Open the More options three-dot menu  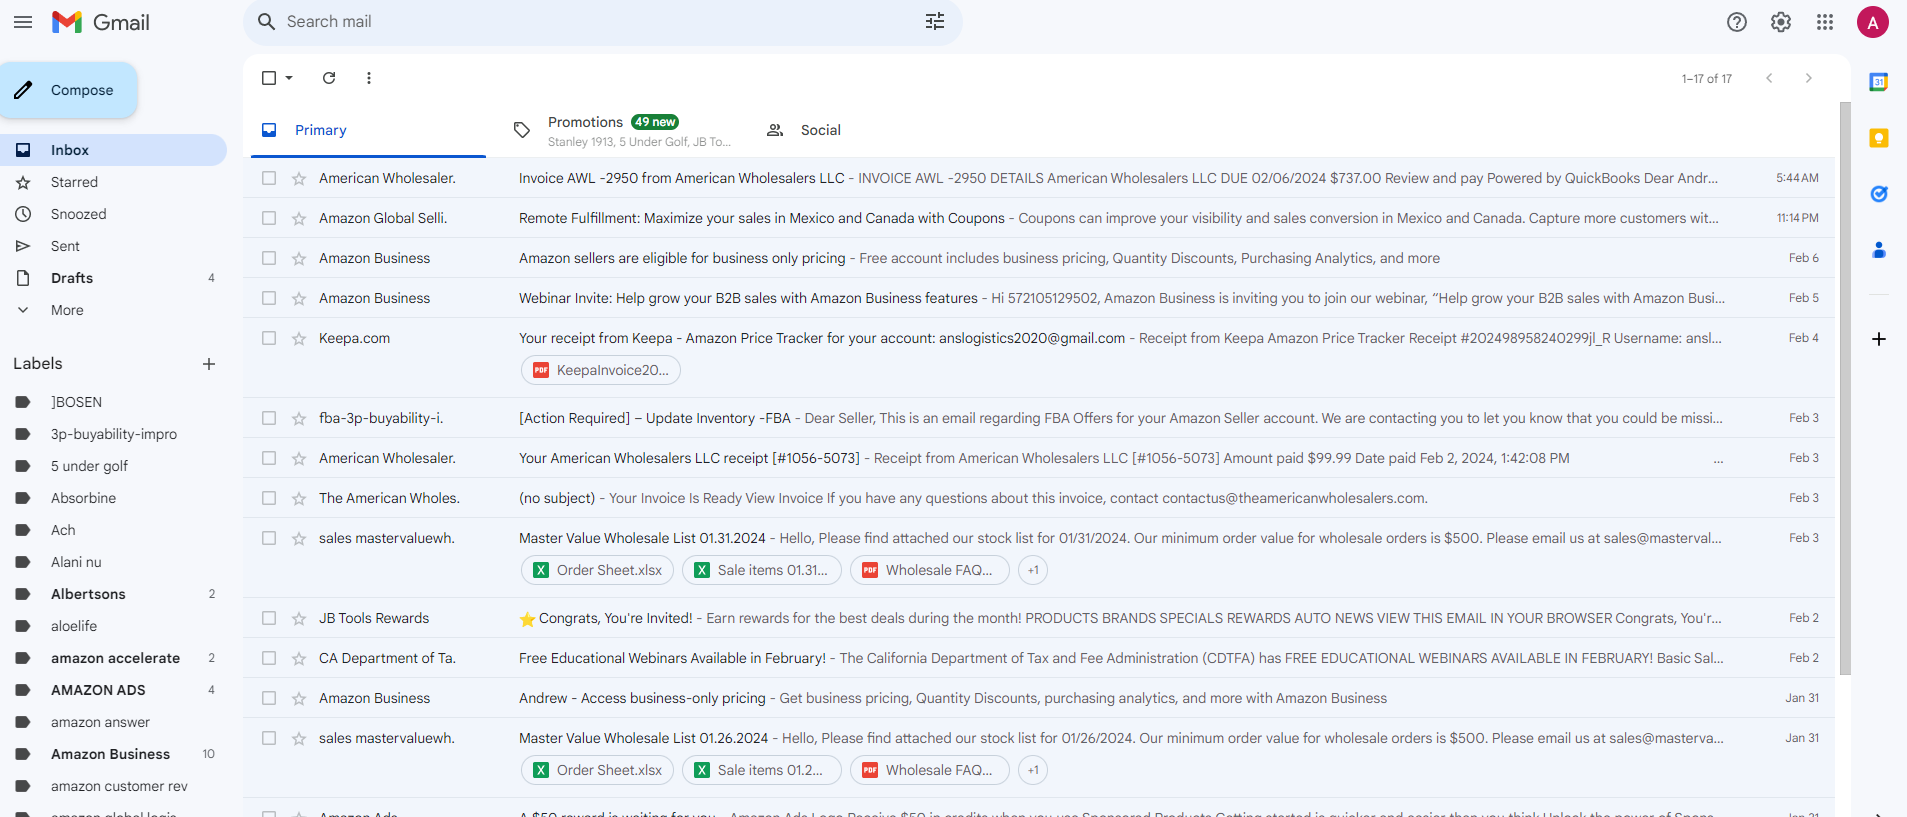pyautogui.click(x=369, y=78)
